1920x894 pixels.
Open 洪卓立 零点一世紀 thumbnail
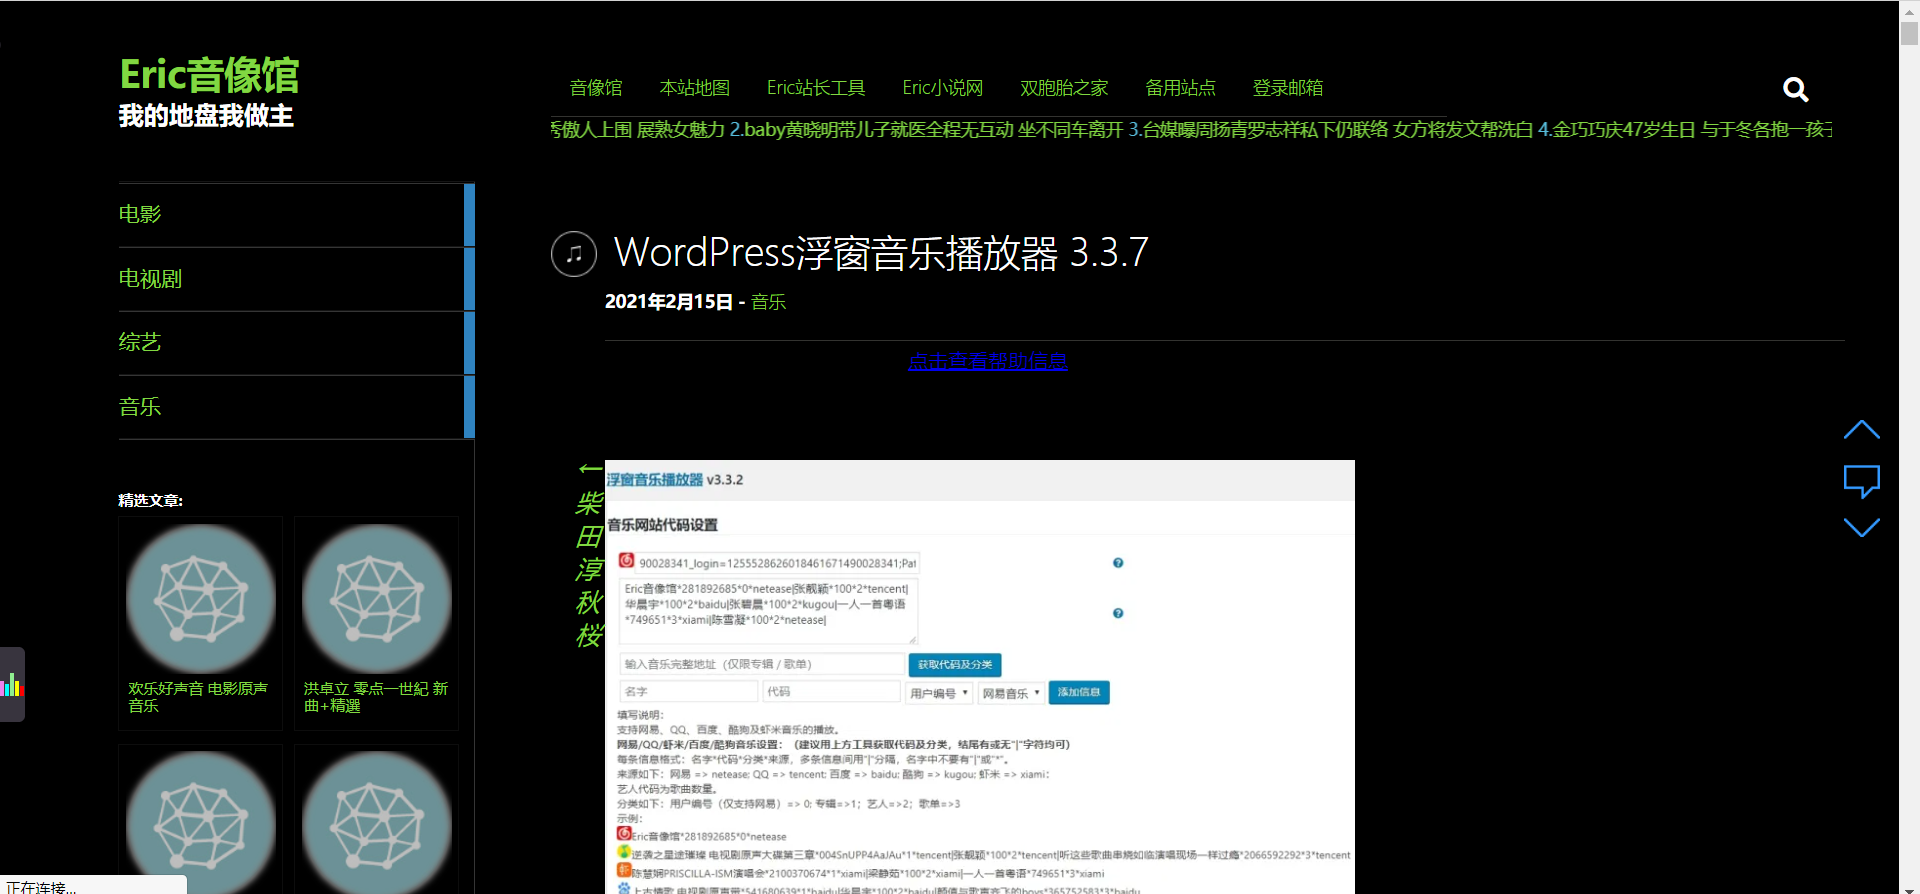click(377, 599)
